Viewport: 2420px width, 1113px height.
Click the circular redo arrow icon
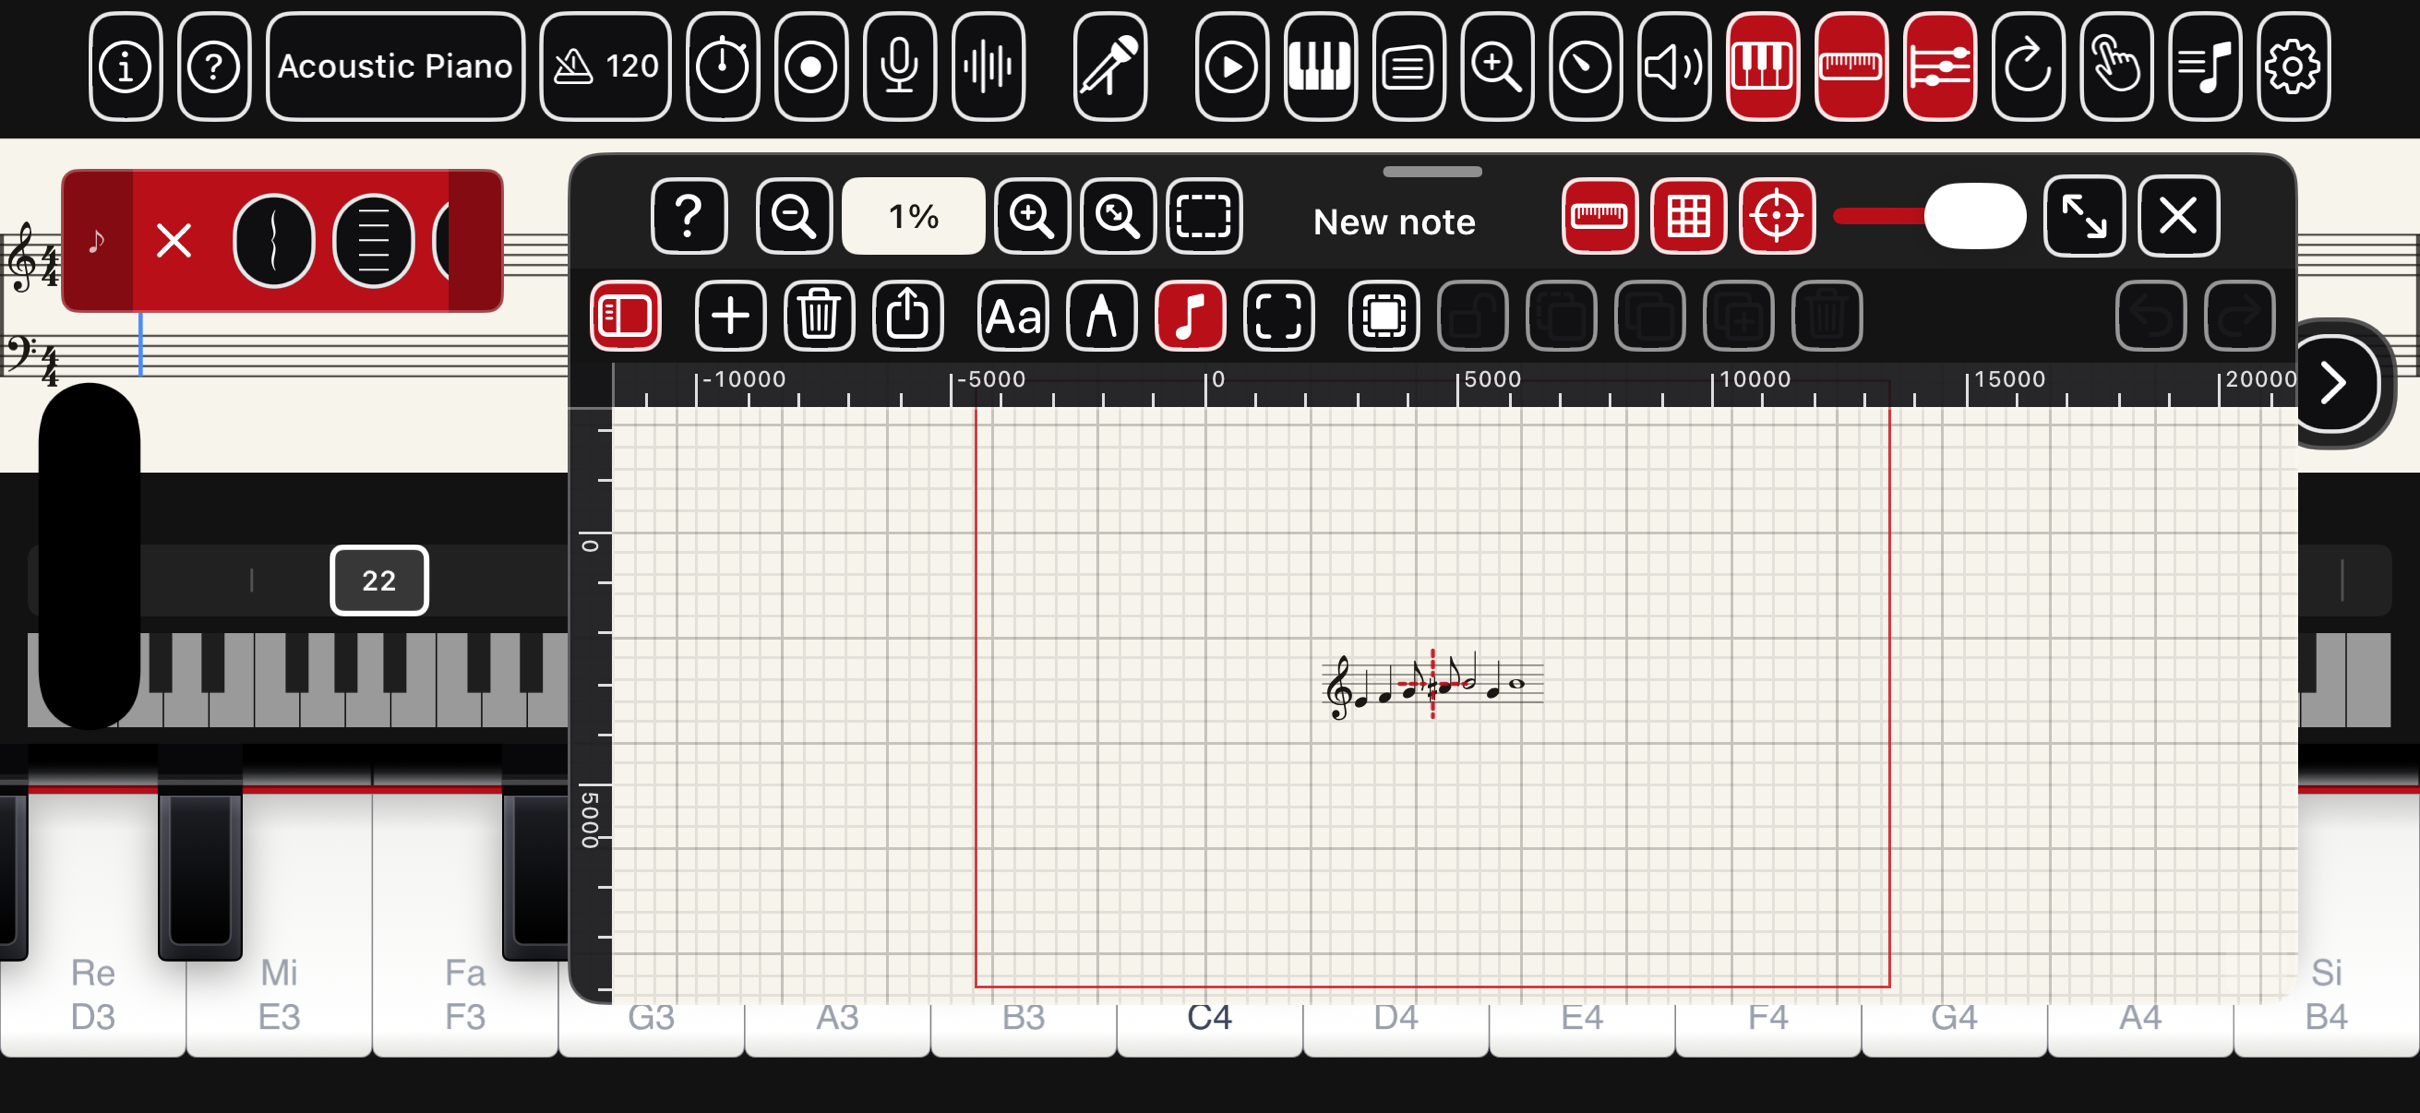pyautogui.click(x=2028, y=67)
